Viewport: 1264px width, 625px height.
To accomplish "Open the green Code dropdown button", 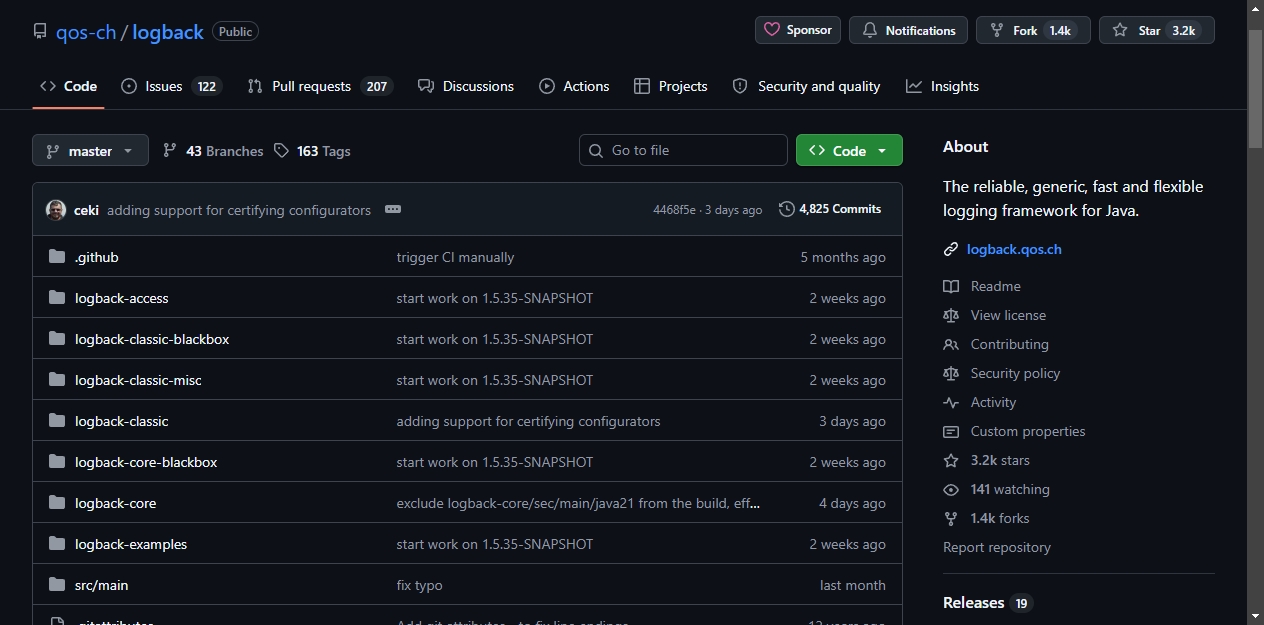I will pos(849,150).
